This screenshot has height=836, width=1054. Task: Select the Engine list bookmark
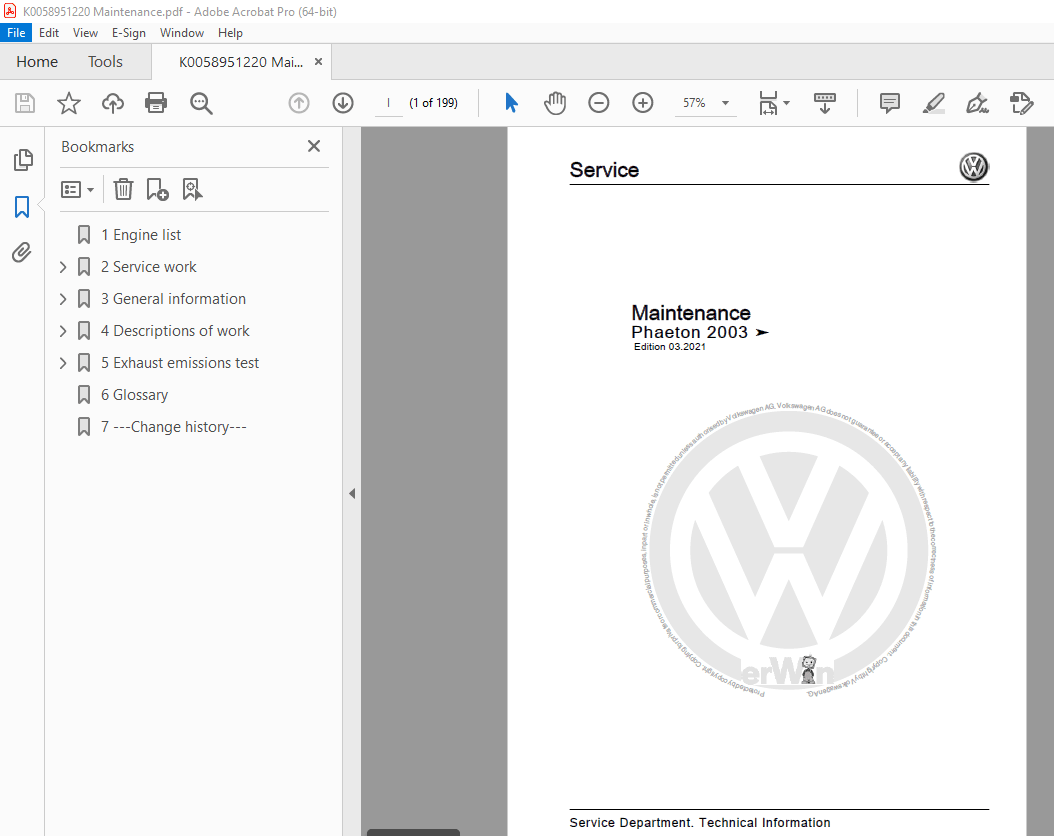pos(141,234)
